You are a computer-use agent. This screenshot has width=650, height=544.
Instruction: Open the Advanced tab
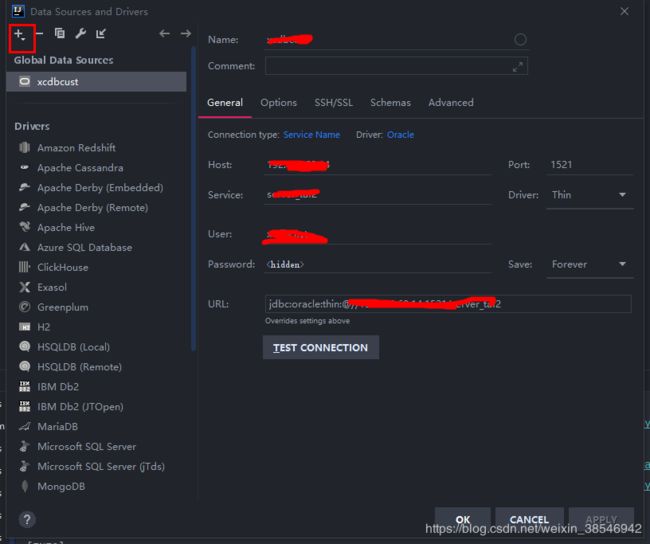451,102
